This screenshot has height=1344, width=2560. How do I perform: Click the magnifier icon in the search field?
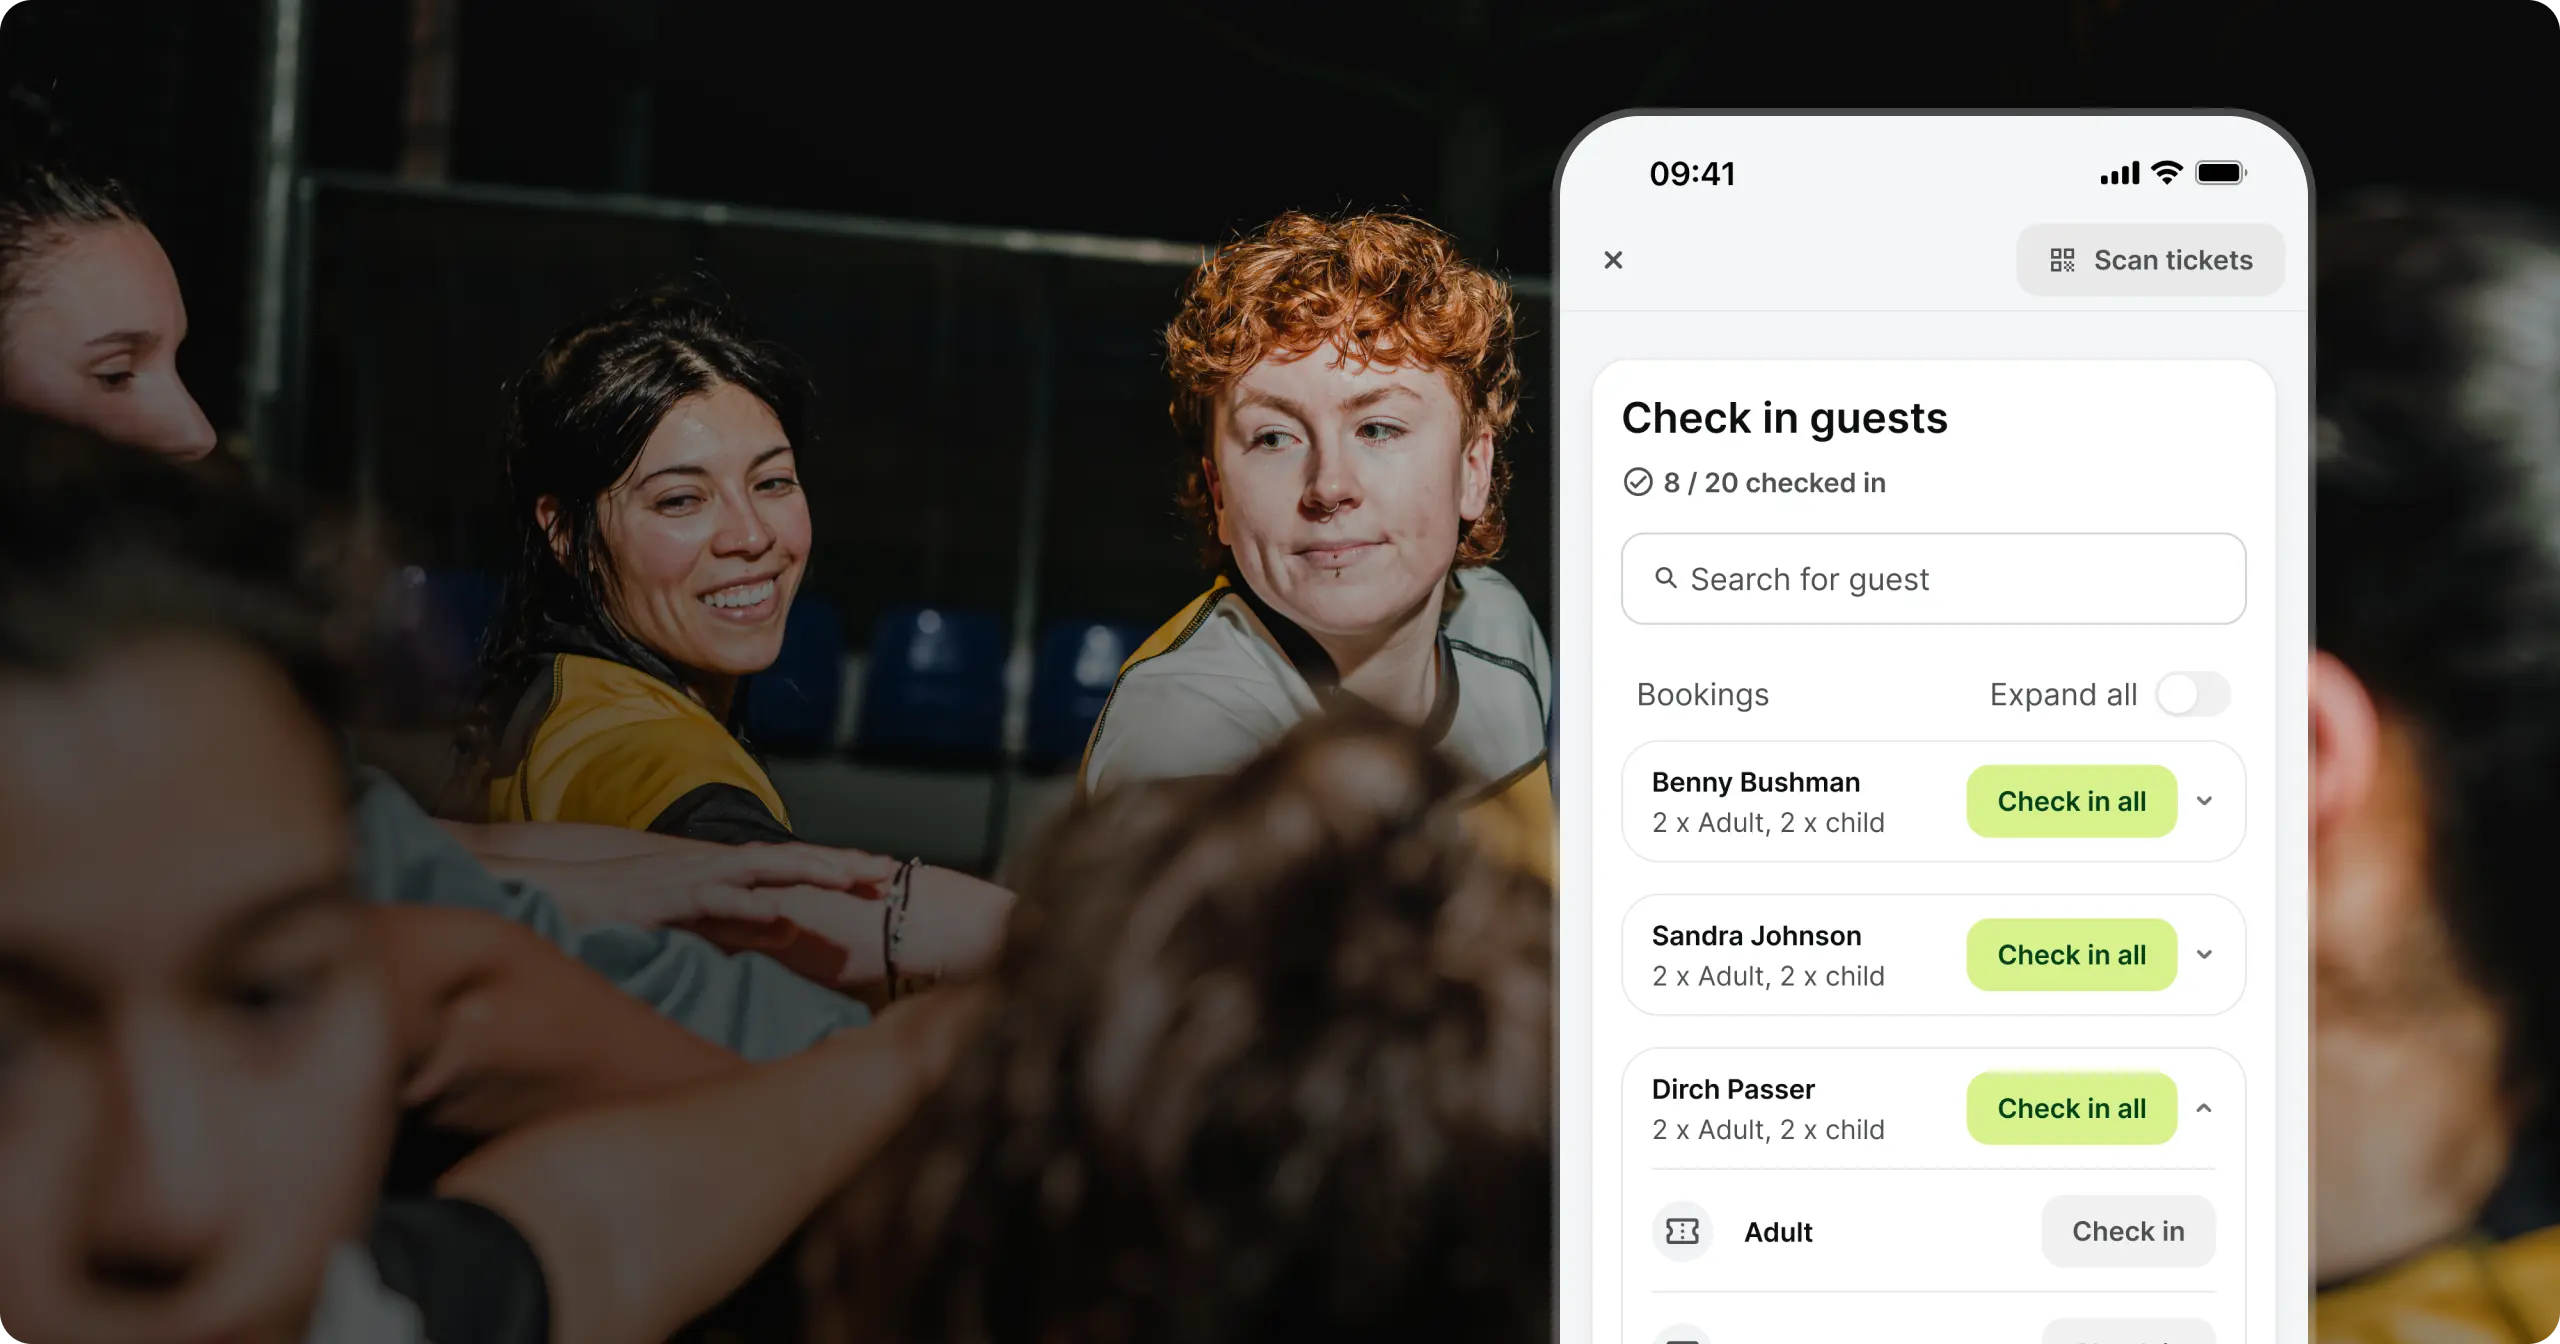(x=1665, y=578)
